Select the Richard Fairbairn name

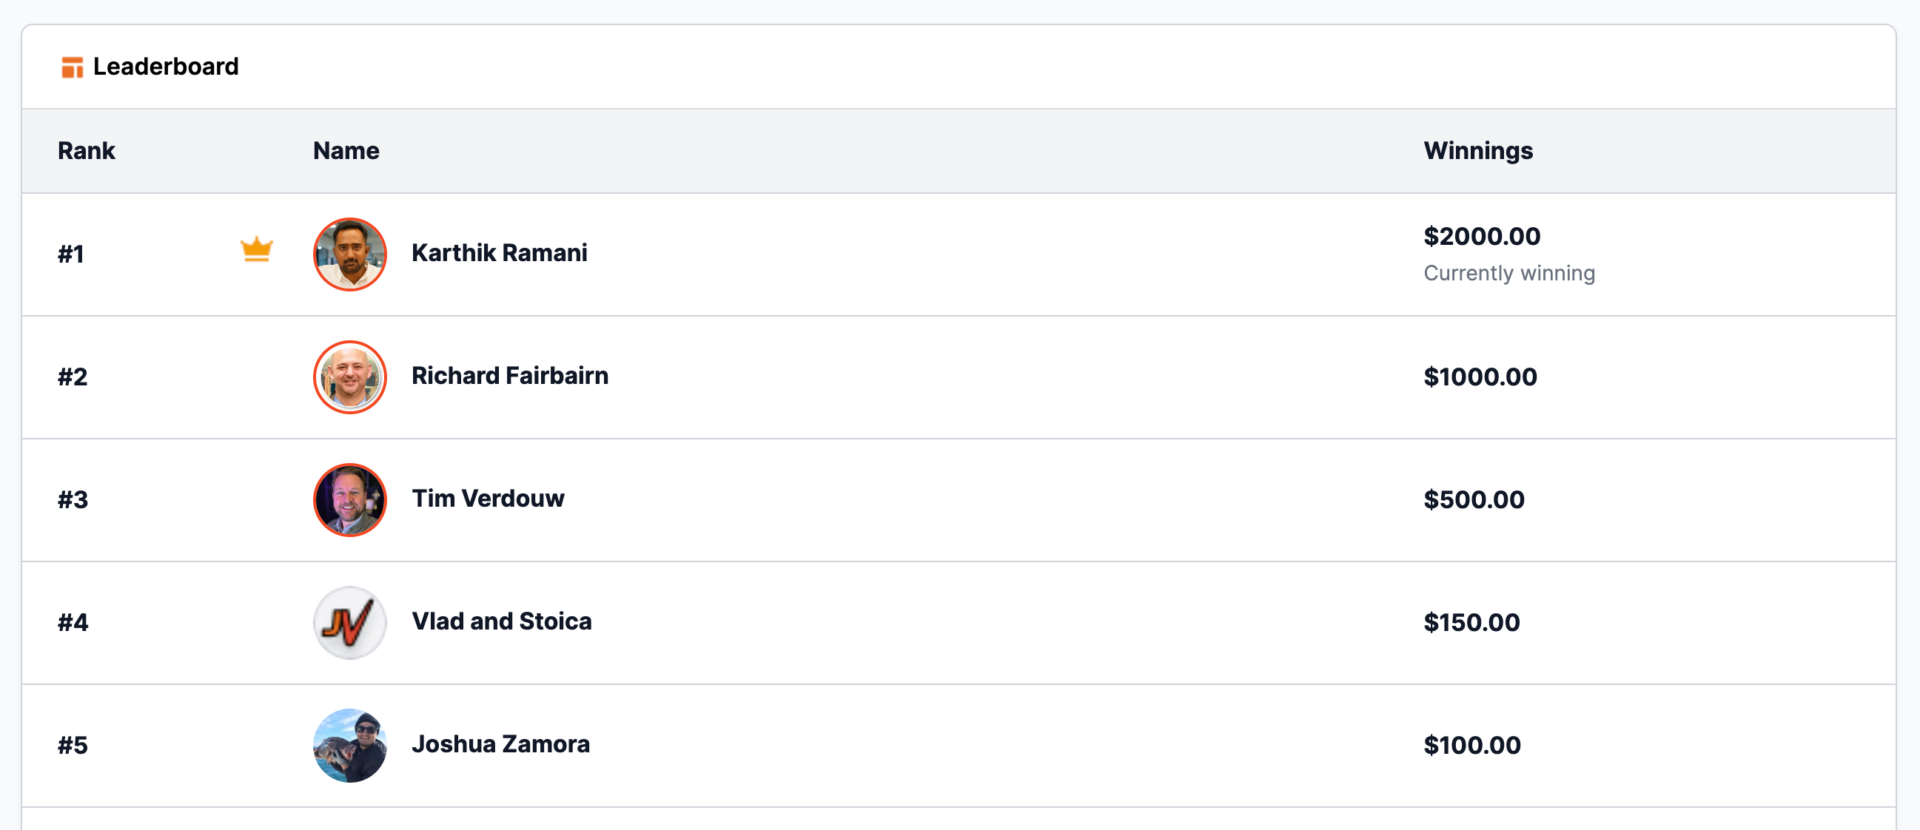pyautogui.click(x=510, y=376)
